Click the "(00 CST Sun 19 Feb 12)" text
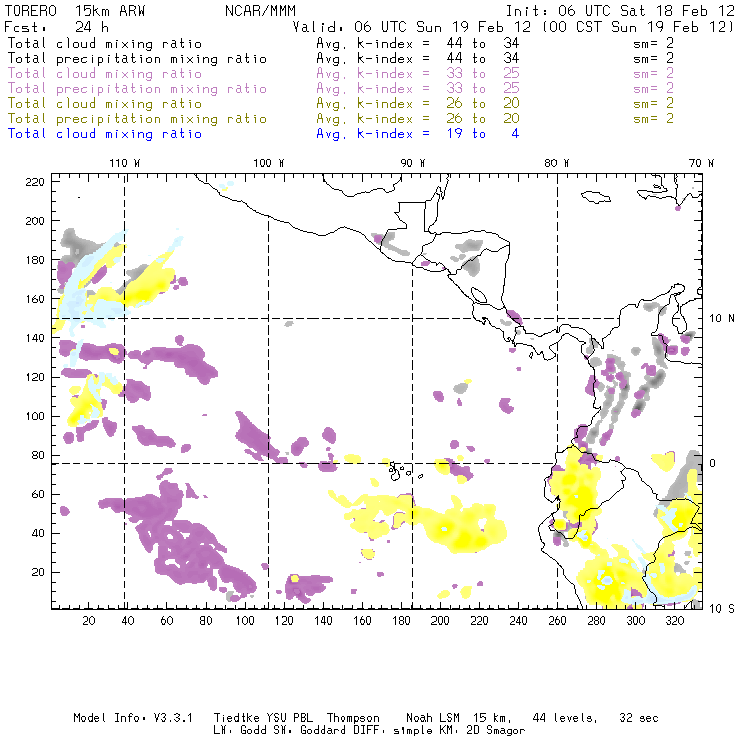This screenshot has height=740, width=740. [x=638, y=27]
